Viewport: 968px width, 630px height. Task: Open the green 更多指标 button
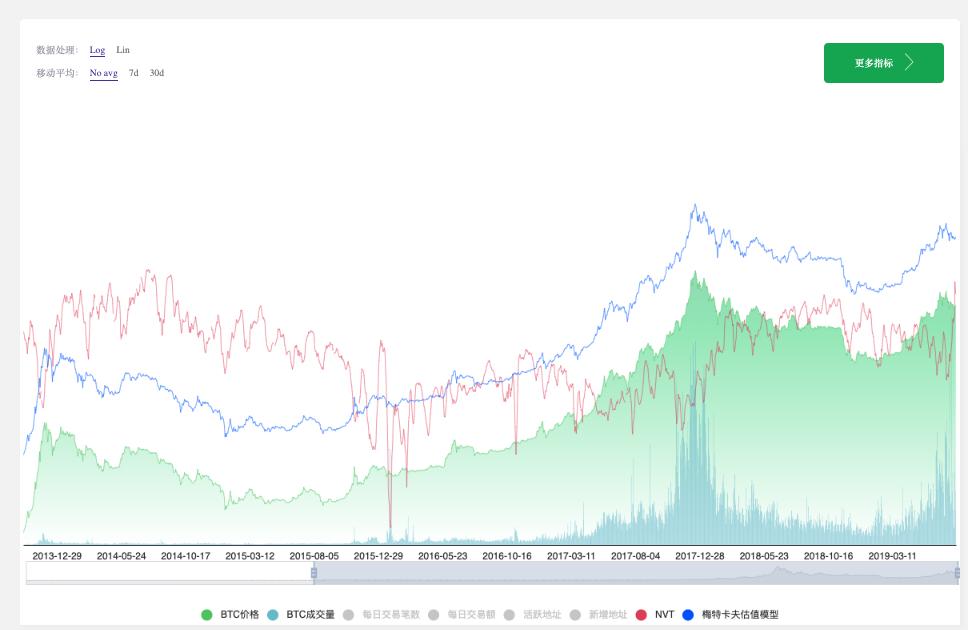883,62
